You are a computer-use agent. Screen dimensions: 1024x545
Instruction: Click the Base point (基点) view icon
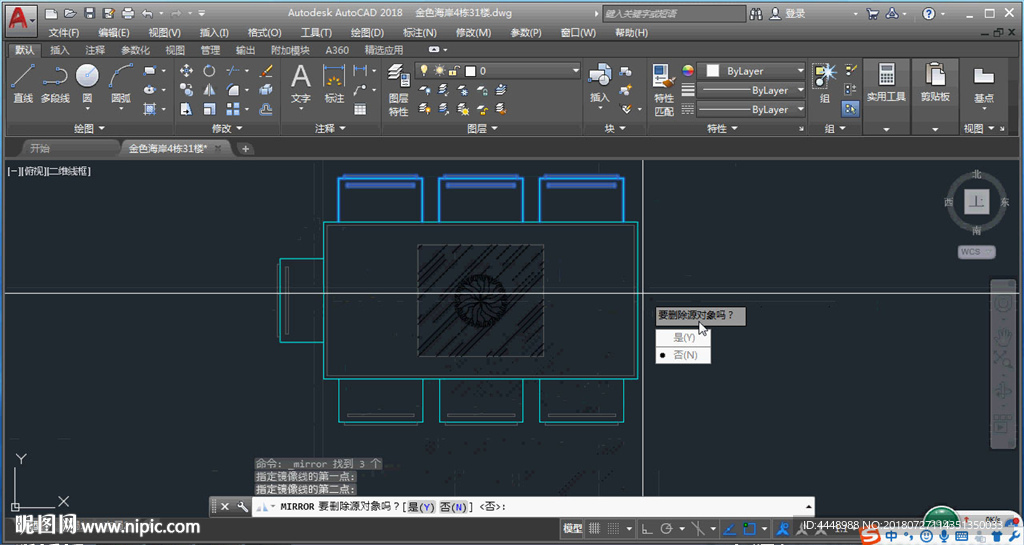[x=984, y=84]
